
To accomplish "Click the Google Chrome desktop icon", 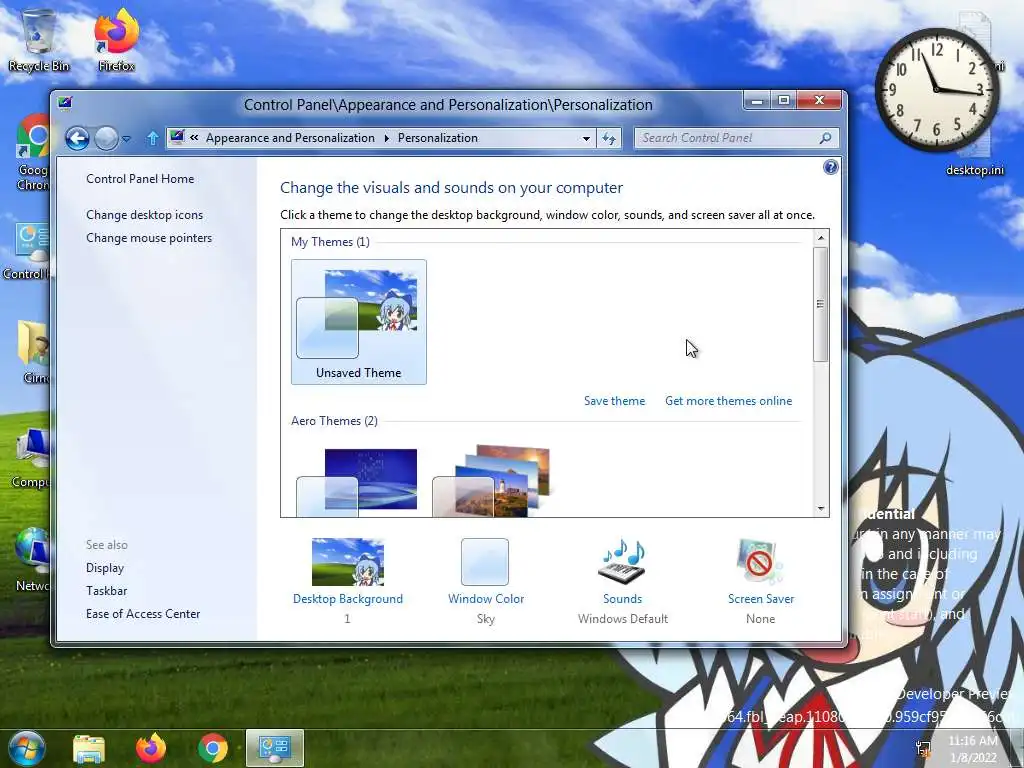I will (x=33, y=153).
